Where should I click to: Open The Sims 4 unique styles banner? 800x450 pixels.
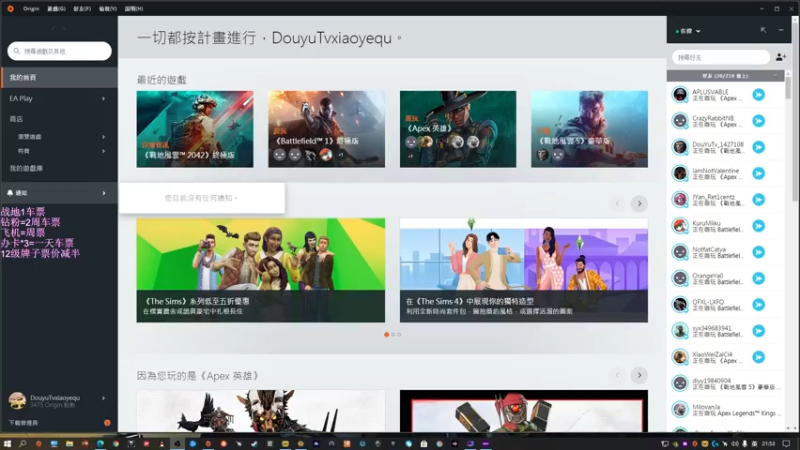[x=524, y=270]
